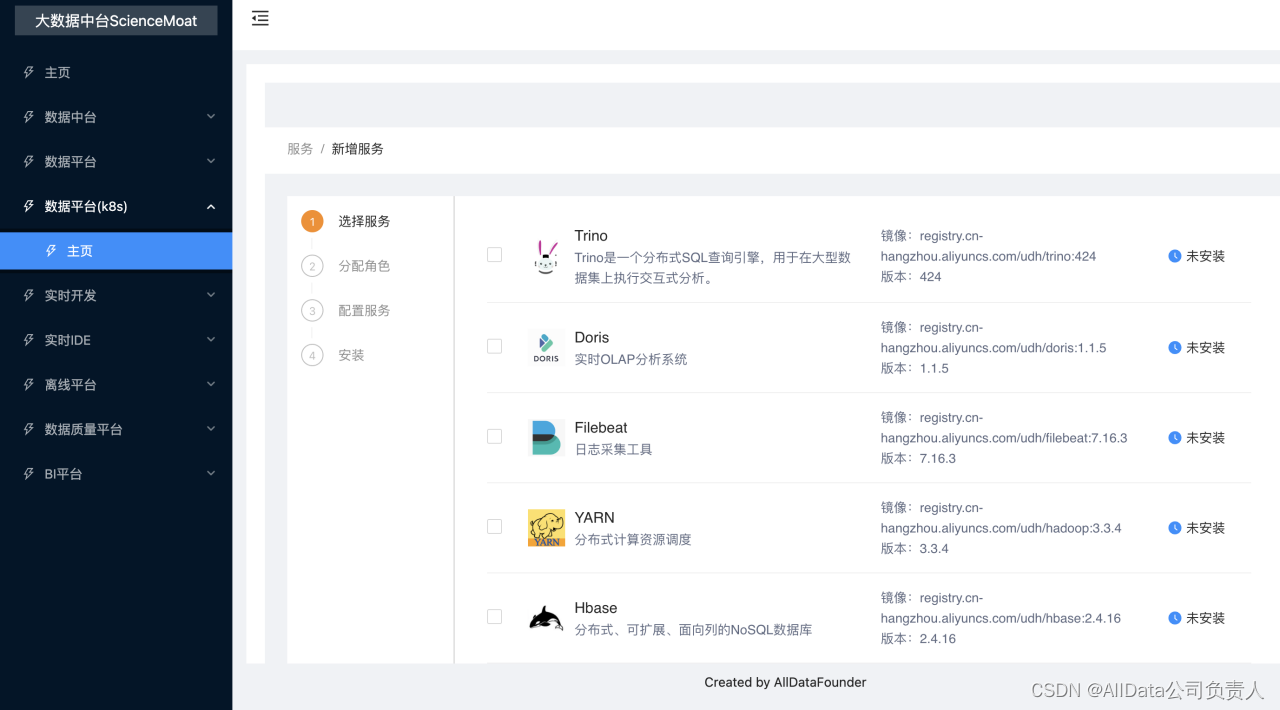This screenshot has width=1280, height=710.
Task: Click the 安装 step label
Action: click(x=351, y=355)
